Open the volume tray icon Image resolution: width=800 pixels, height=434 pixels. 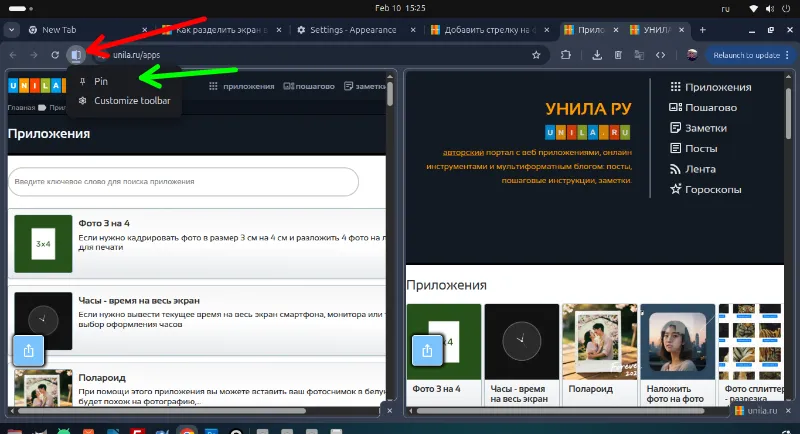(770, 9)
